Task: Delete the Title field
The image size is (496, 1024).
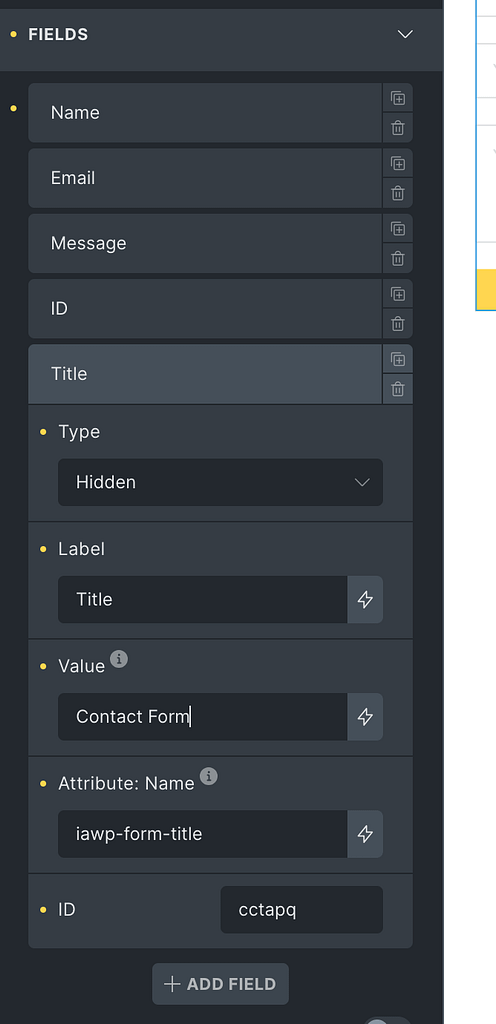Action: (x=397, y=389)
